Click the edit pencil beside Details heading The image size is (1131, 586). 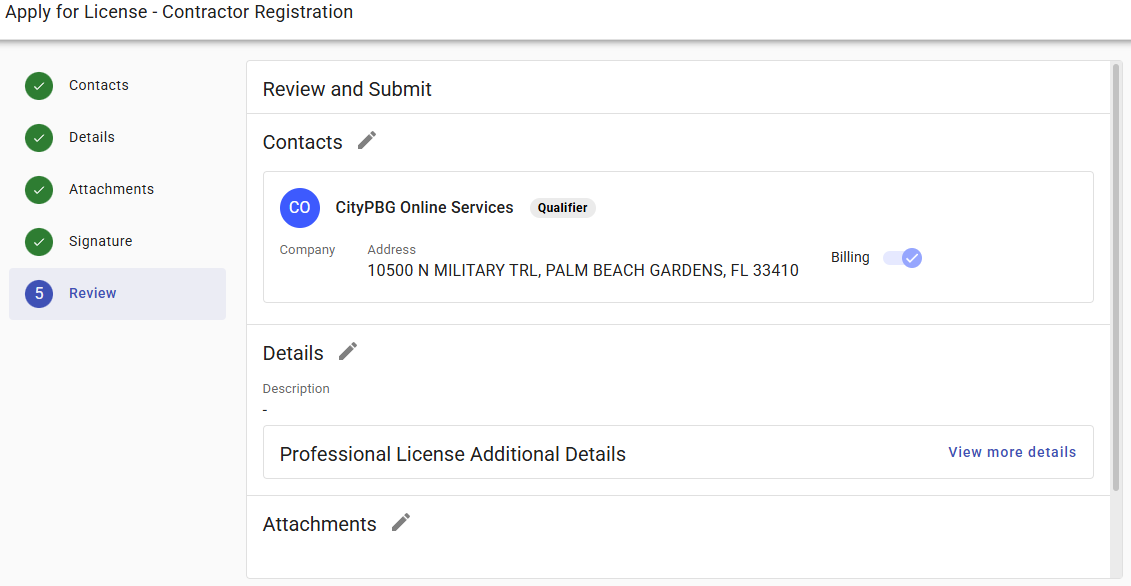tap(347, 351)
